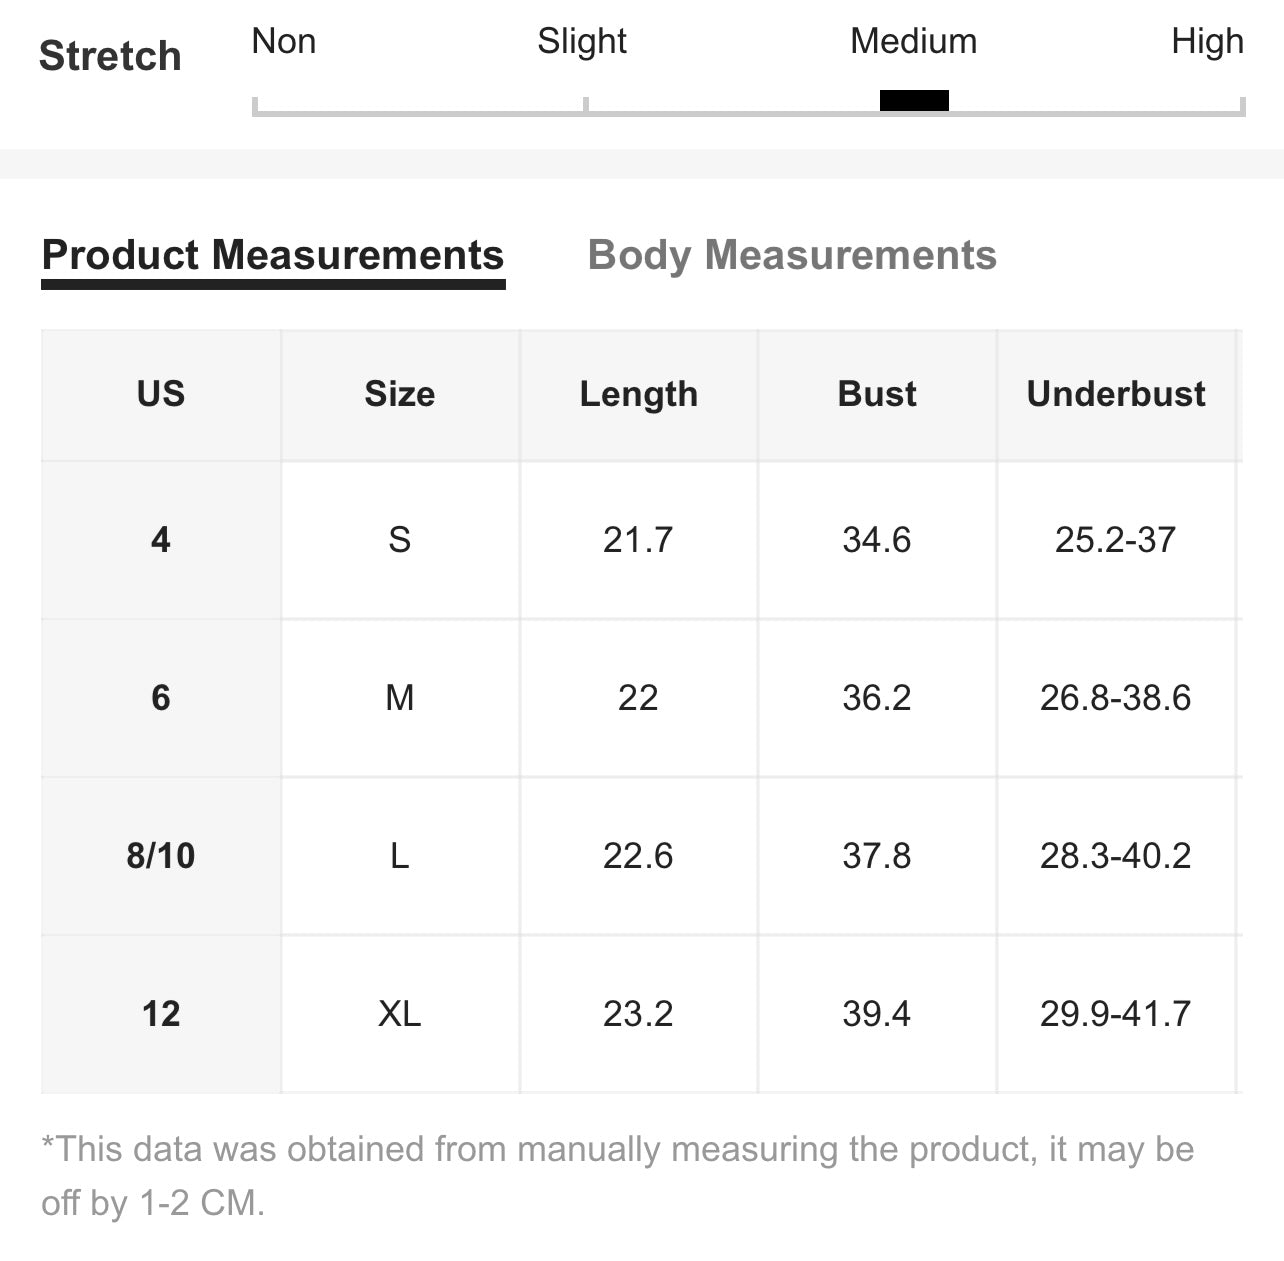Image resolution: width=1284 pixels, height=1261 pixels.
Task: Click the 34.6 bust value
Action: click(877, 540)
